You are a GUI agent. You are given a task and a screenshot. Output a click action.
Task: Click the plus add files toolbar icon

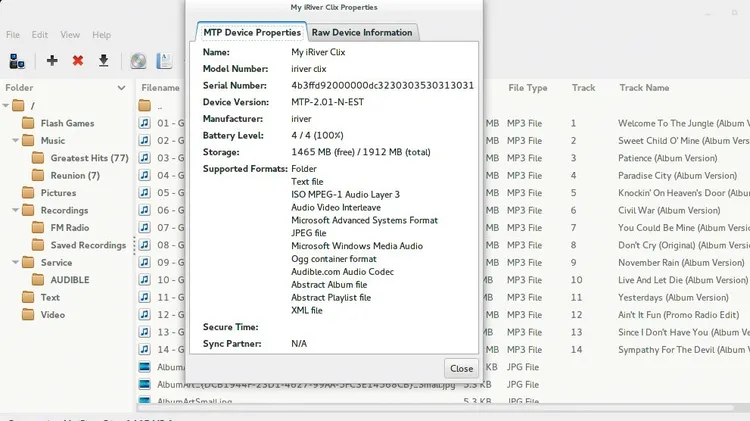click(x=52, y=60)
